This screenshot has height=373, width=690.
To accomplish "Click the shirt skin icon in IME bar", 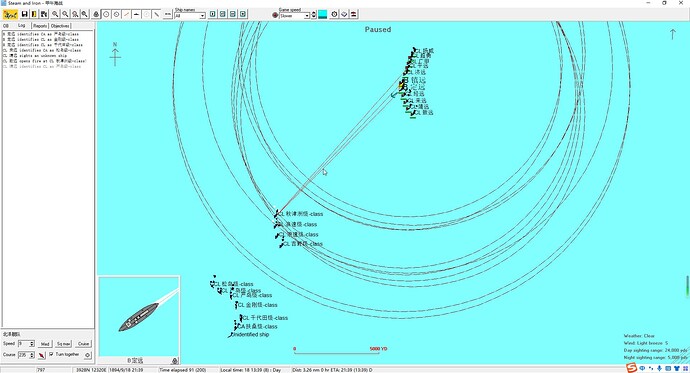I will coord(677,368).
